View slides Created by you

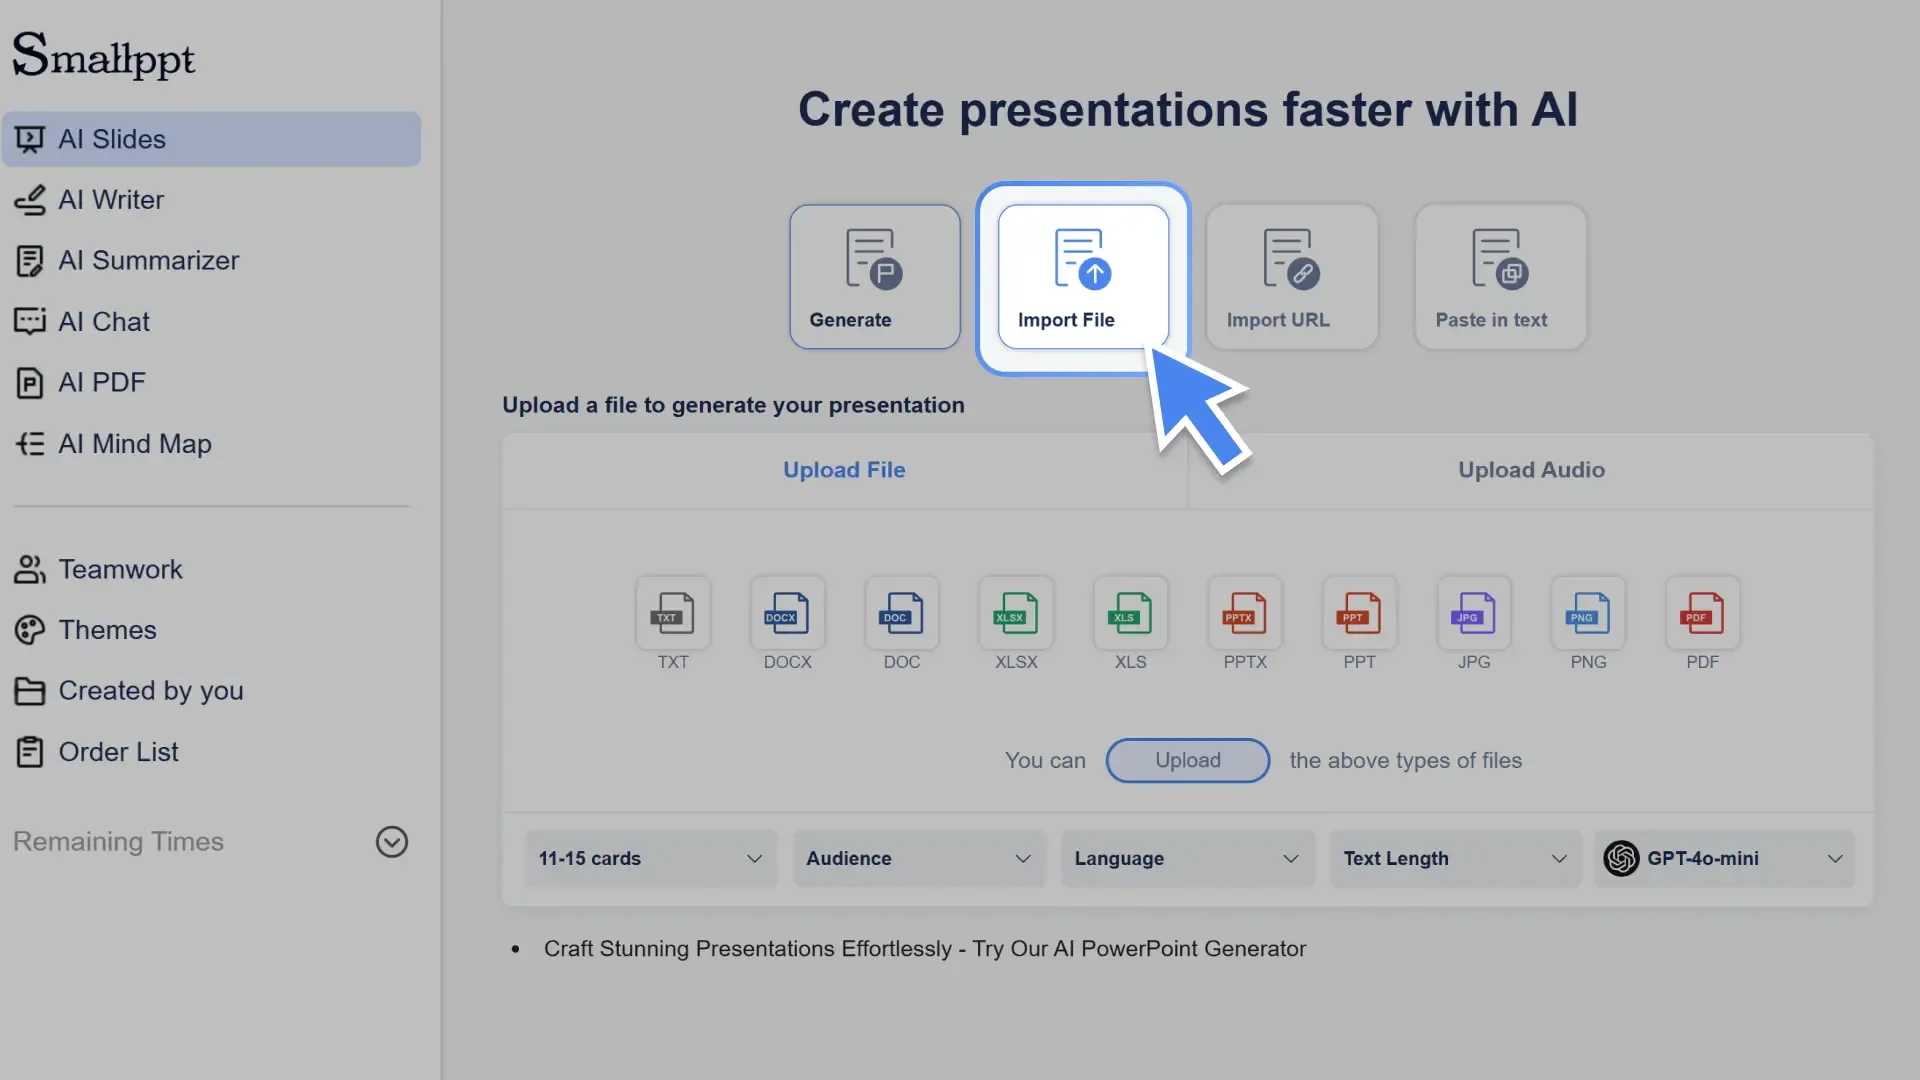[x=151, y=690]
